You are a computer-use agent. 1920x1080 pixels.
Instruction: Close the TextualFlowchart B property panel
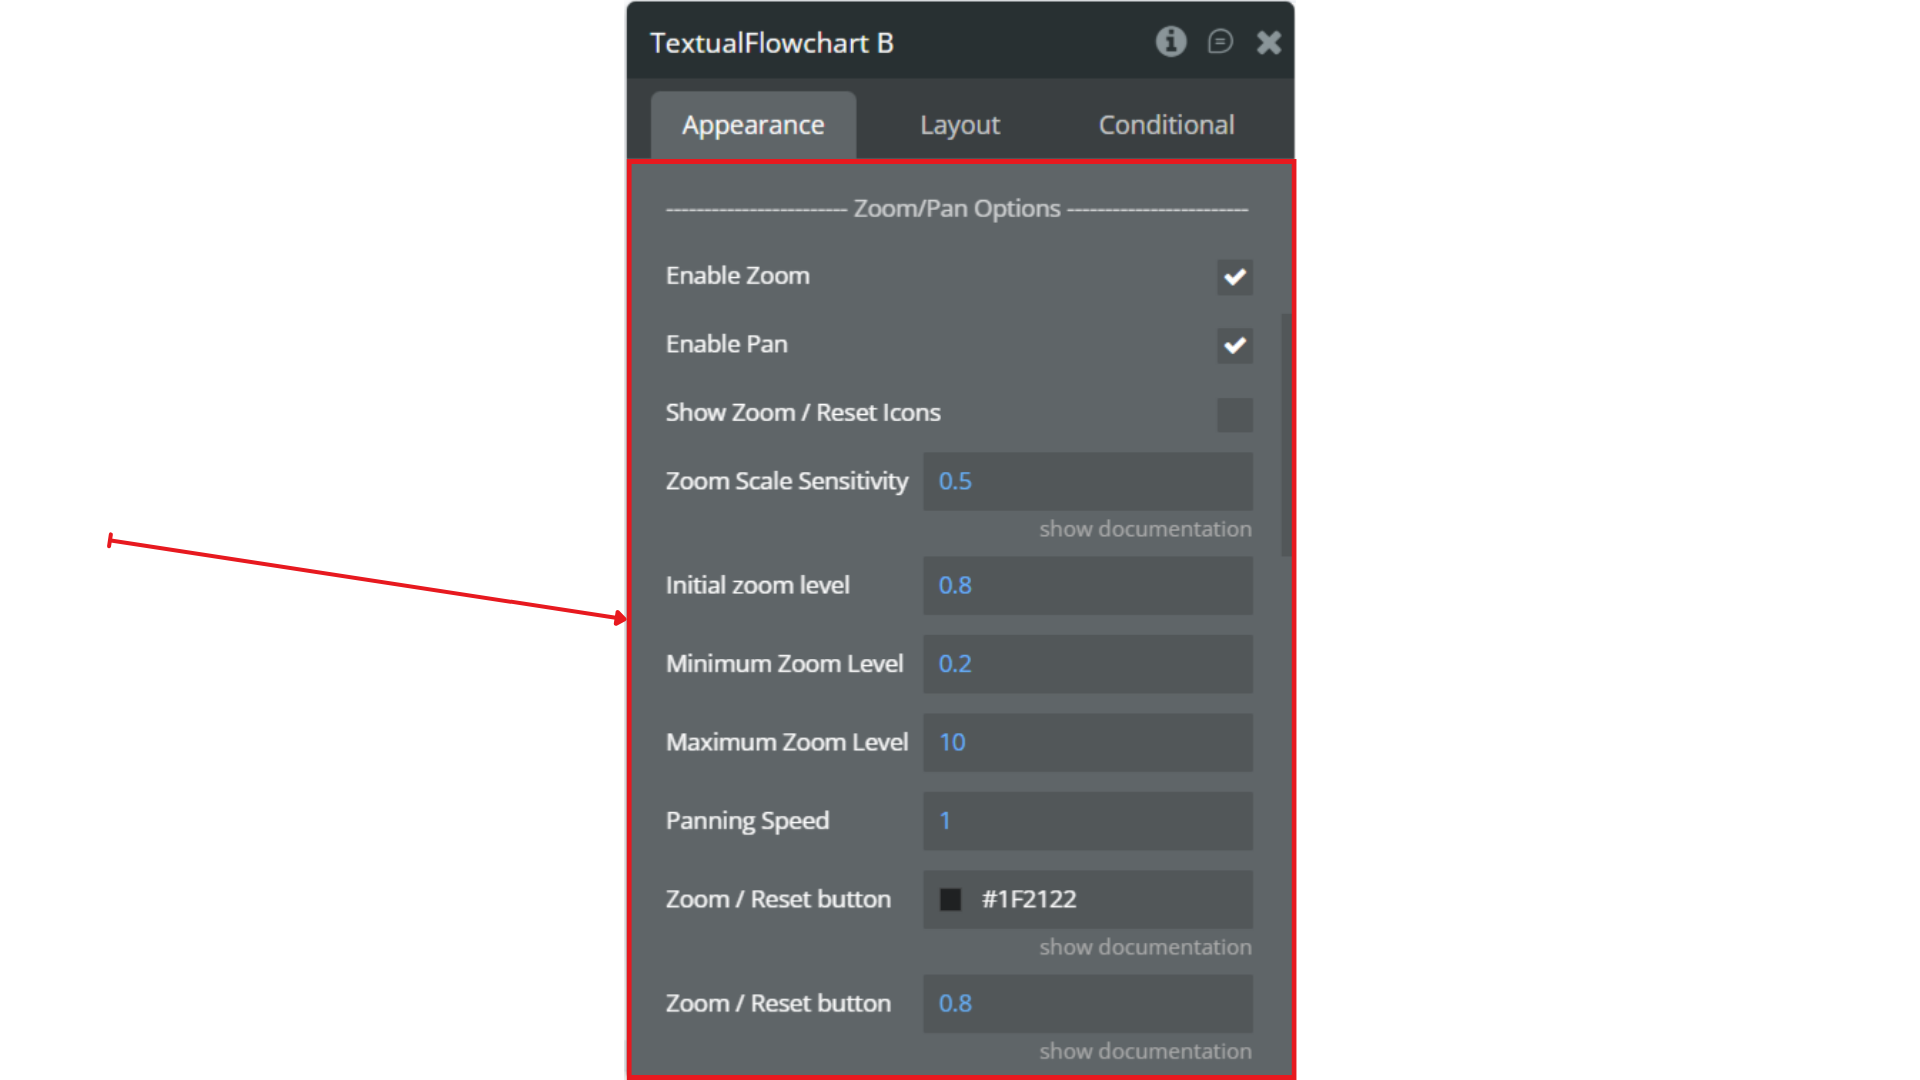click(1269, 42)
